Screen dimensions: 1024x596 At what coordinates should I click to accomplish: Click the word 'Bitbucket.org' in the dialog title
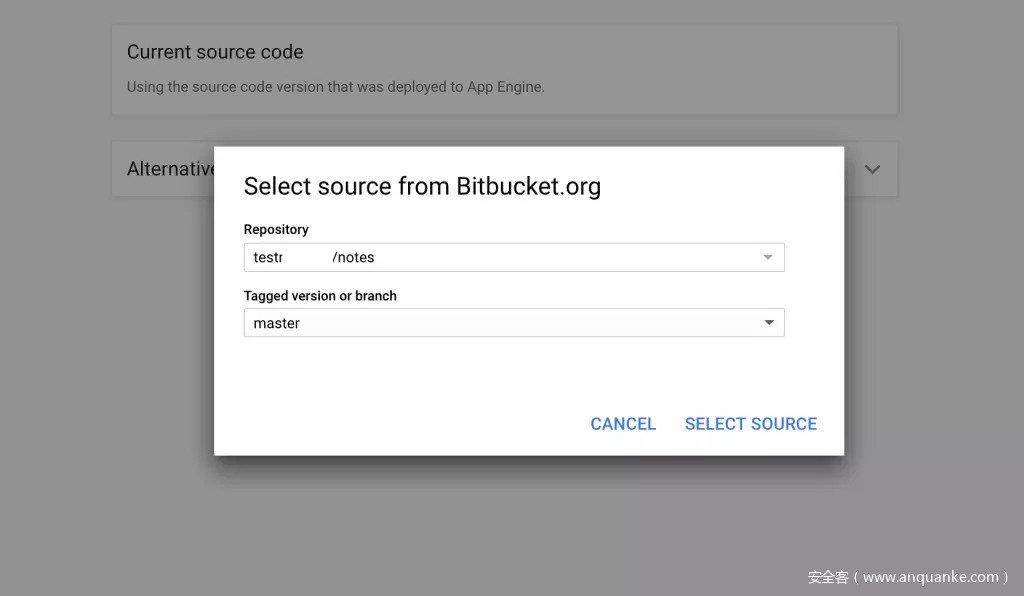528,186
